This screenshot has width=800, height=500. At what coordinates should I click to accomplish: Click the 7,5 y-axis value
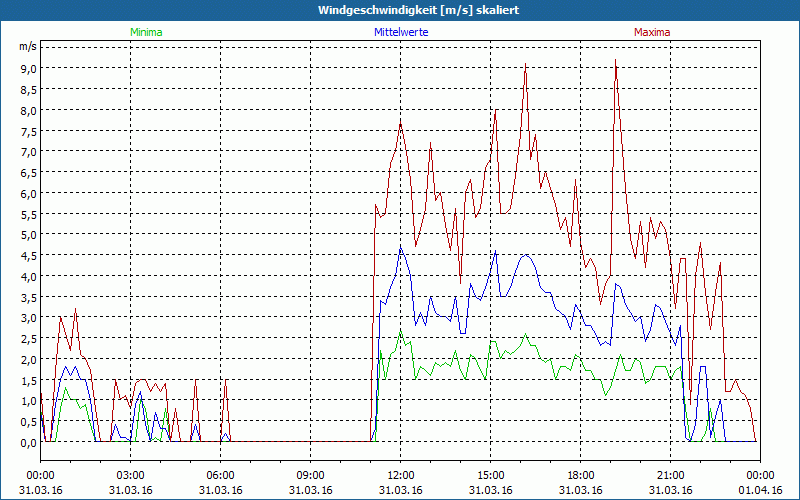pyautogui.click(x=29, y=131)
